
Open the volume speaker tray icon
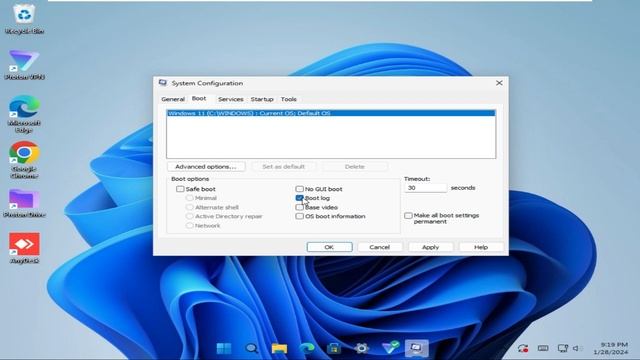click(x=576, y=348)
